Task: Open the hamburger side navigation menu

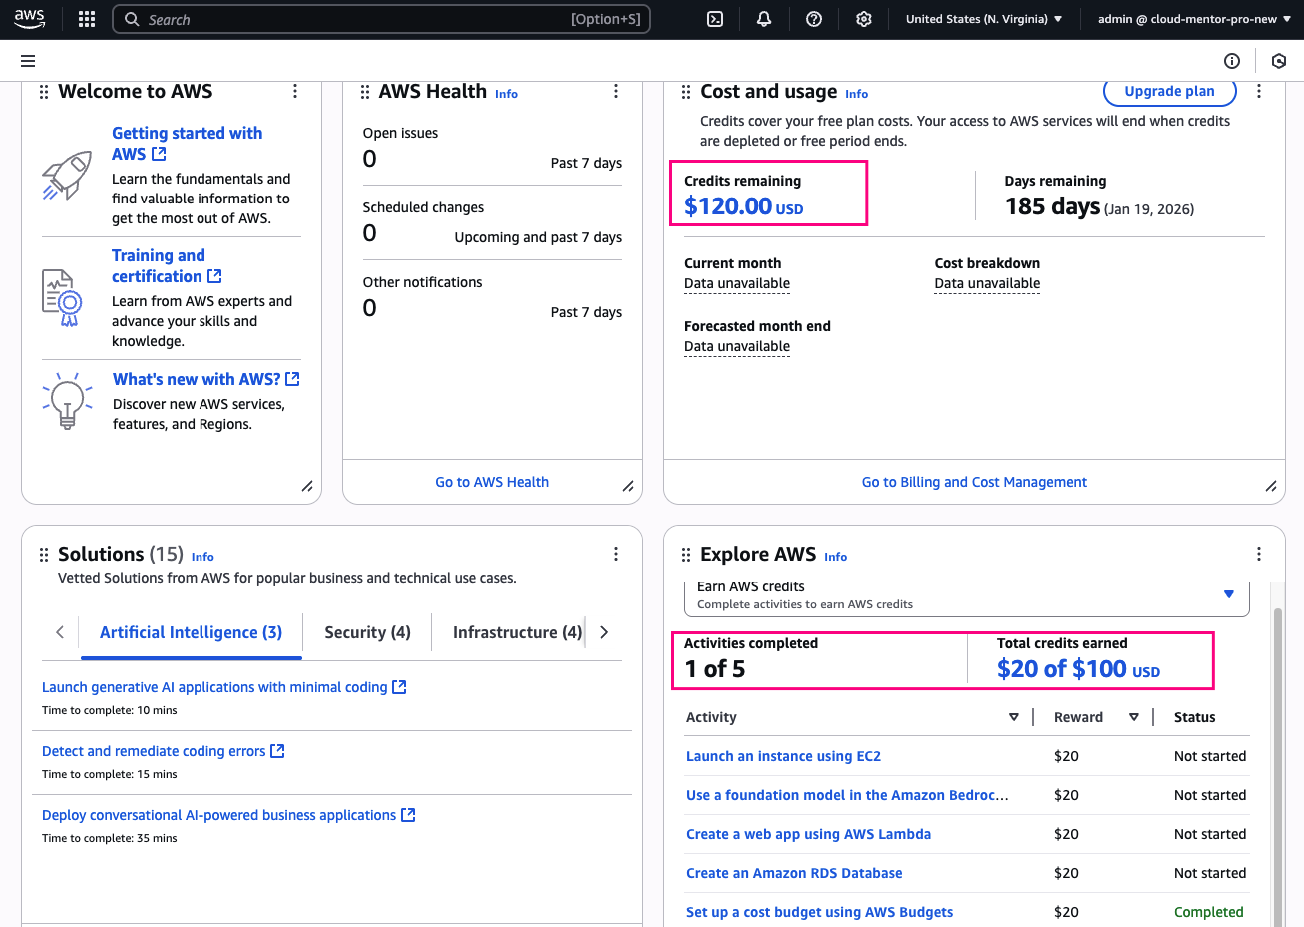Action: tap(28, 61)
